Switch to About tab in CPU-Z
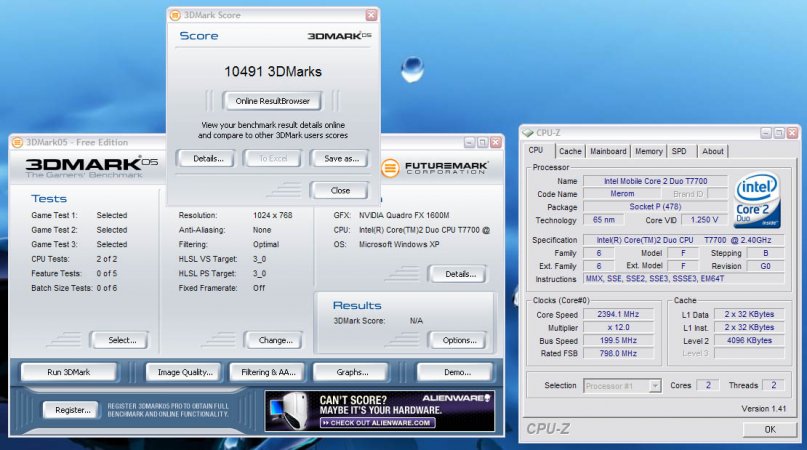This screenshot has width=807, height=450. 713,151
